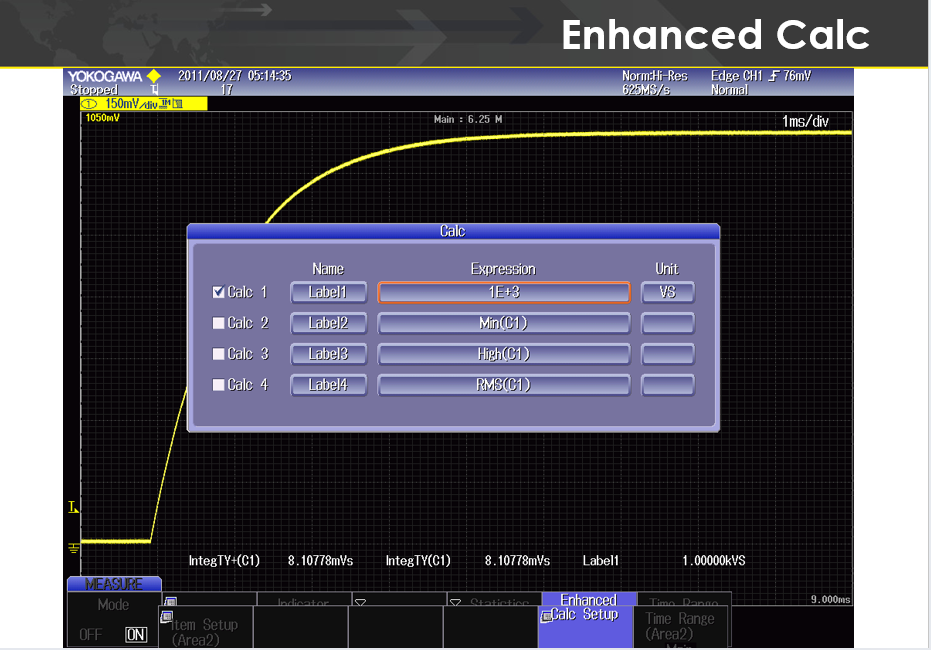
Task: Disable the Calc 1 checkbox
Action: (x=219, y=293)
